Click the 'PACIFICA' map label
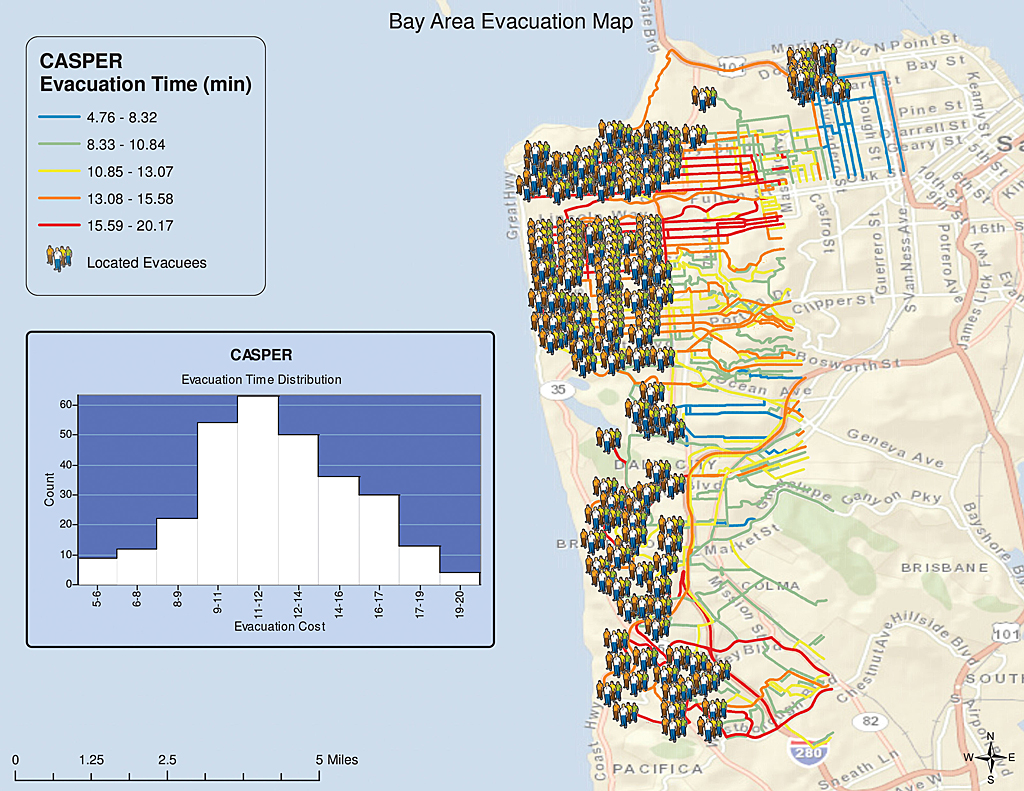 point(657,769)
